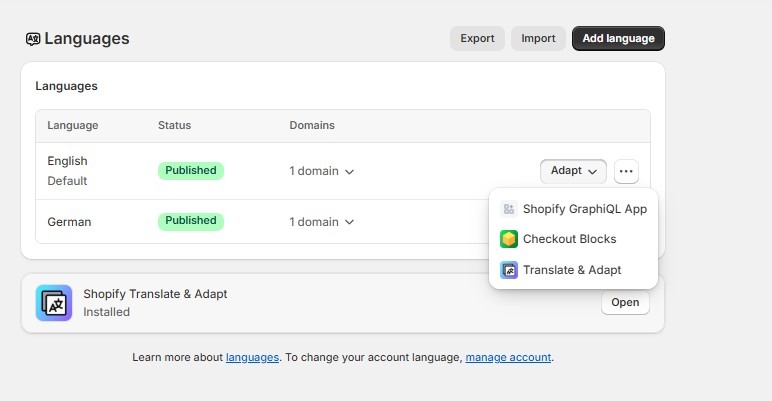
Task: Follow the manage account link
Action: [x=508, y=358]
